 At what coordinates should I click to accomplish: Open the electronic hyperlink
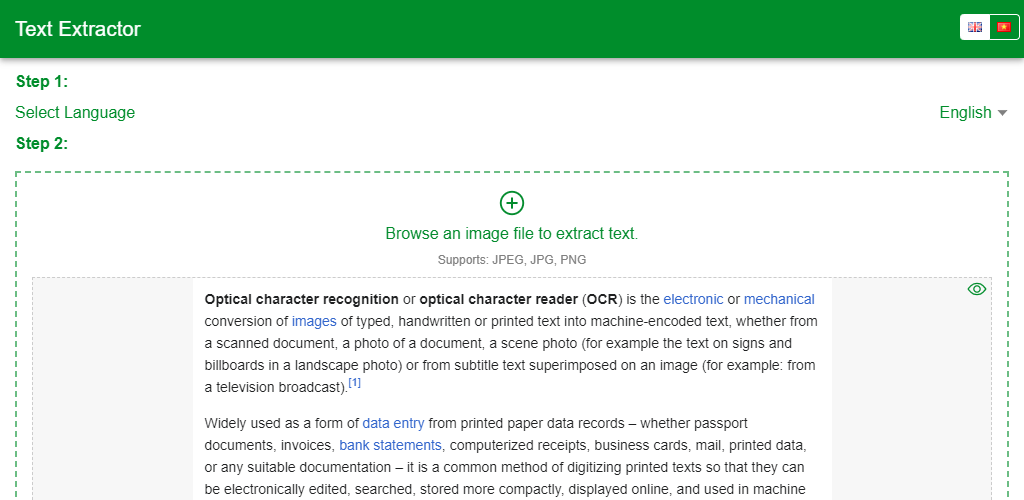[x=693, y=299]
